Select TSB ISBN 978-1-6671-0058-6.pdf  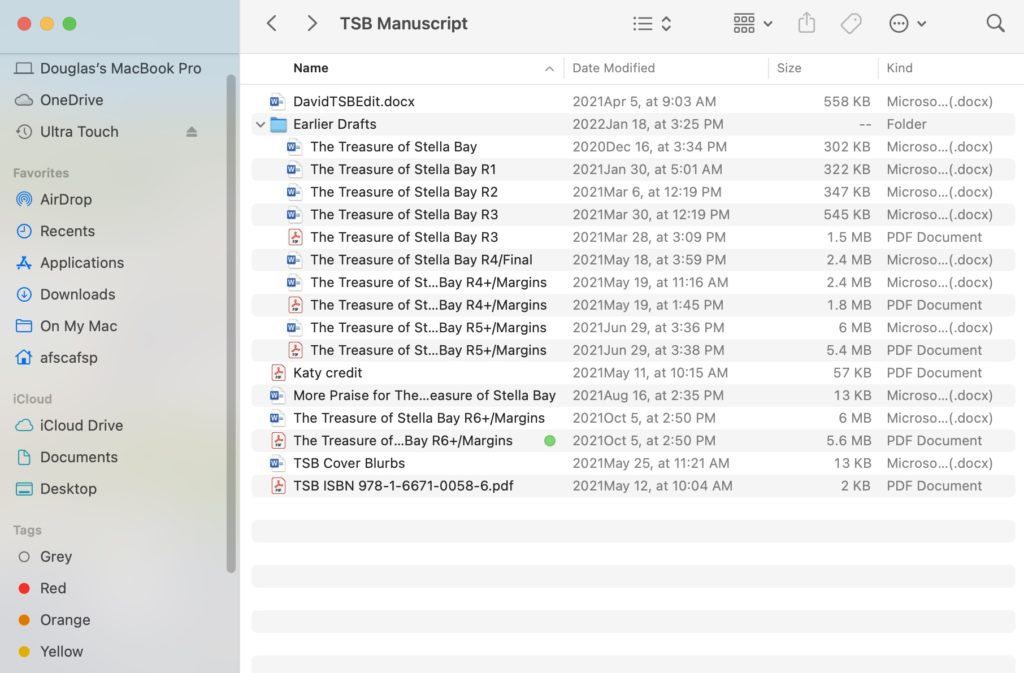tap(633, 486)
